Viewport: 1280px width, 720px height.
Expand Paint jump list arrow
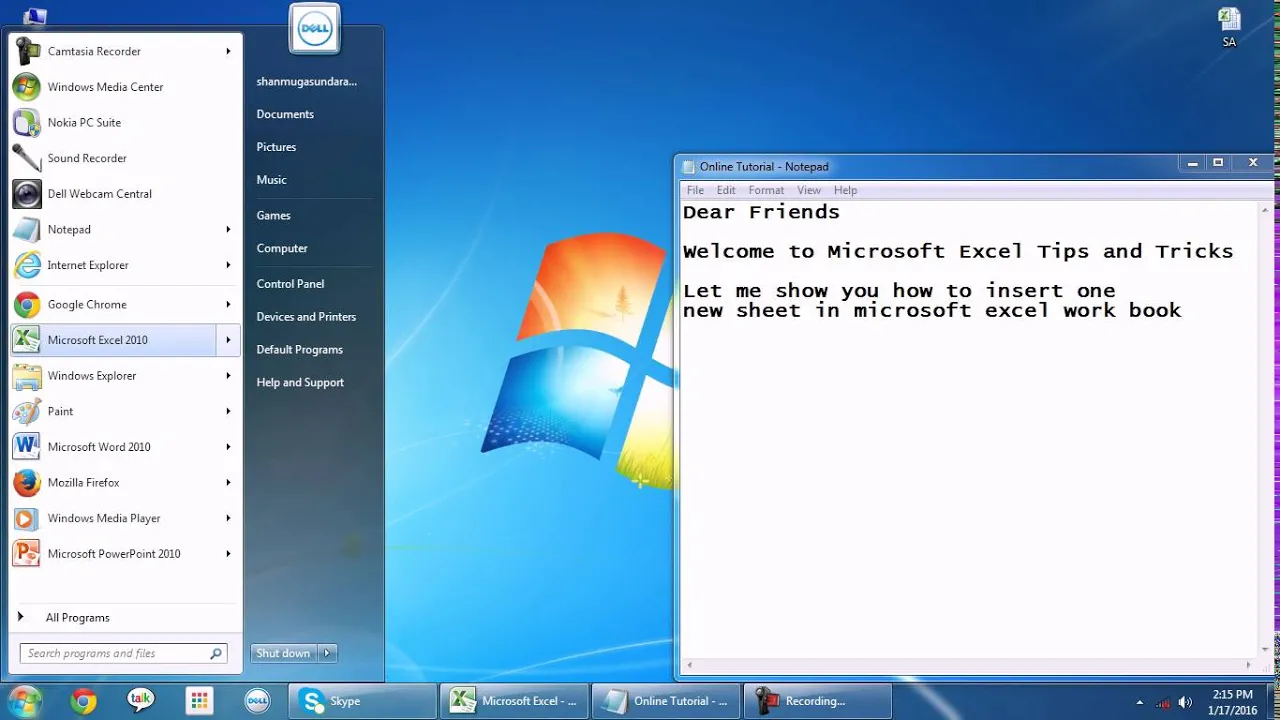[228, 411]
